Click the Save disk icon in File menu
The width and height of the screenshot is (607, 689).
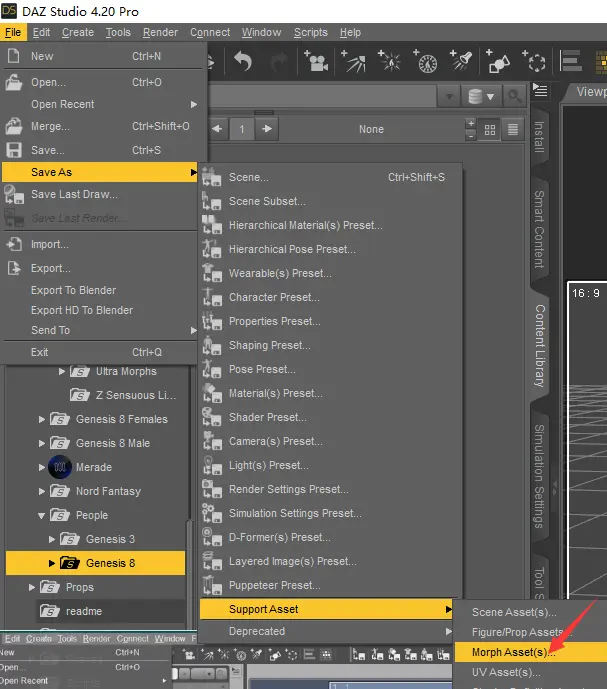[14, 150]
